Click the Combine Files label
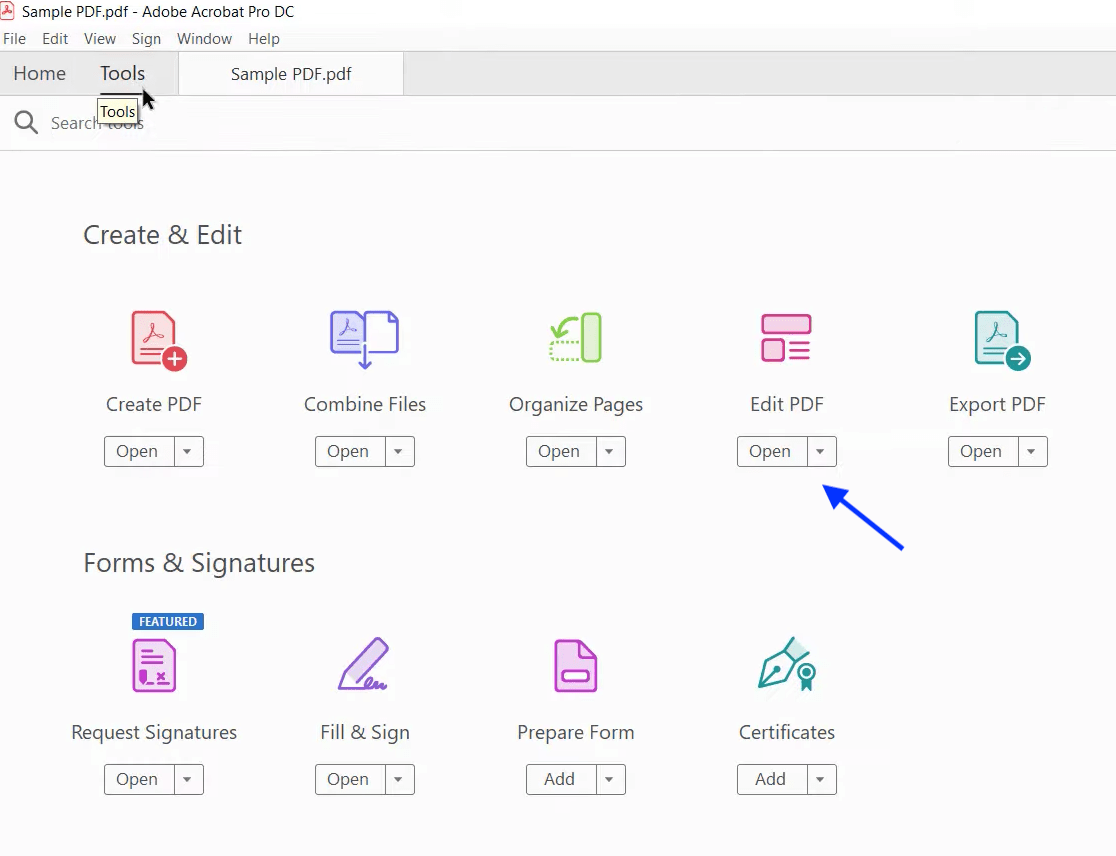The height and width of the screenshot is (856, 1116). click(364, 404)
